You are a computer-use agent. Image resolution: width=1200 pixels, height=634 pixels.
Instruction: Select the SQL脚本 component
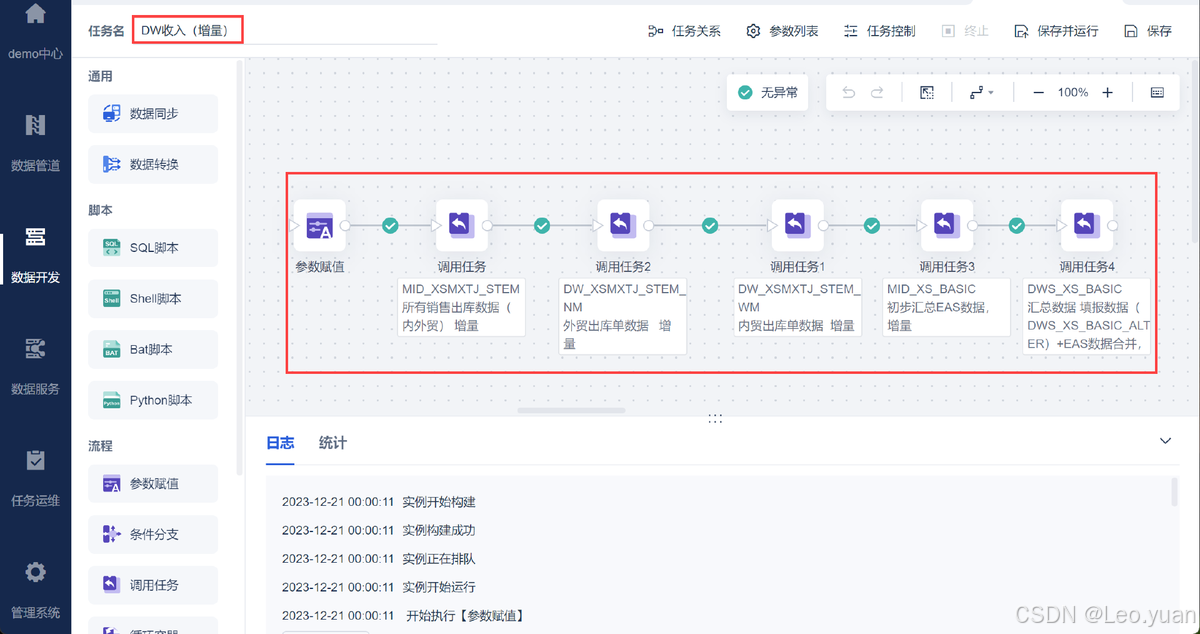(x=153, y=247)
